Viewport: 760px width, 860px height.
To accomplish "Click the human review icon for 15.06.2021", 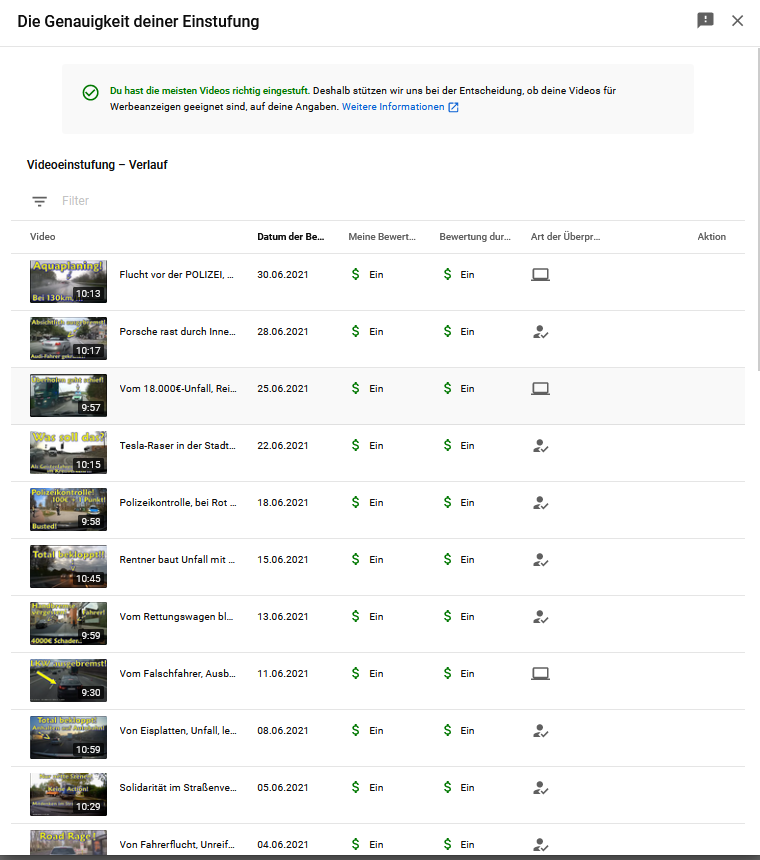I will point(540,560).
